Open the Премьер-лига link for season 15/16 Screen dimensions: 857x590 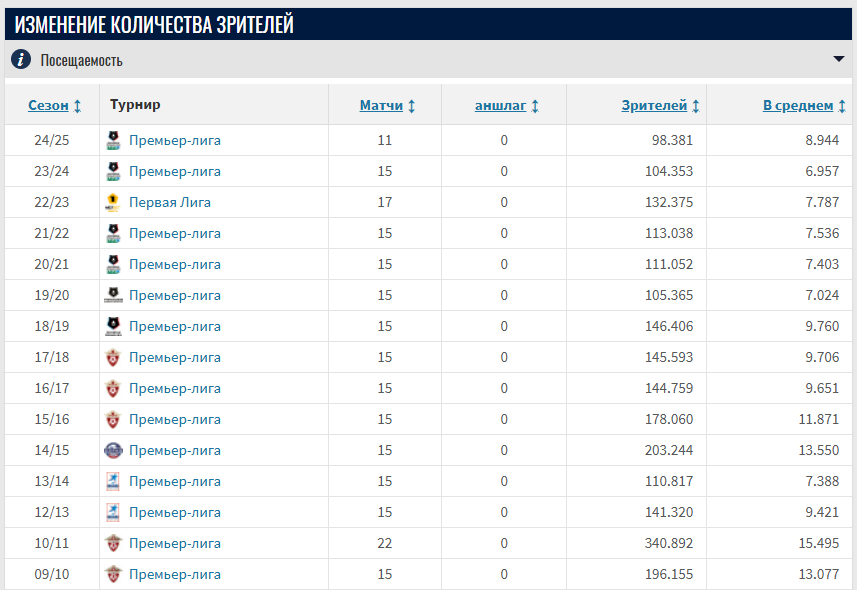tap(175, 419)
